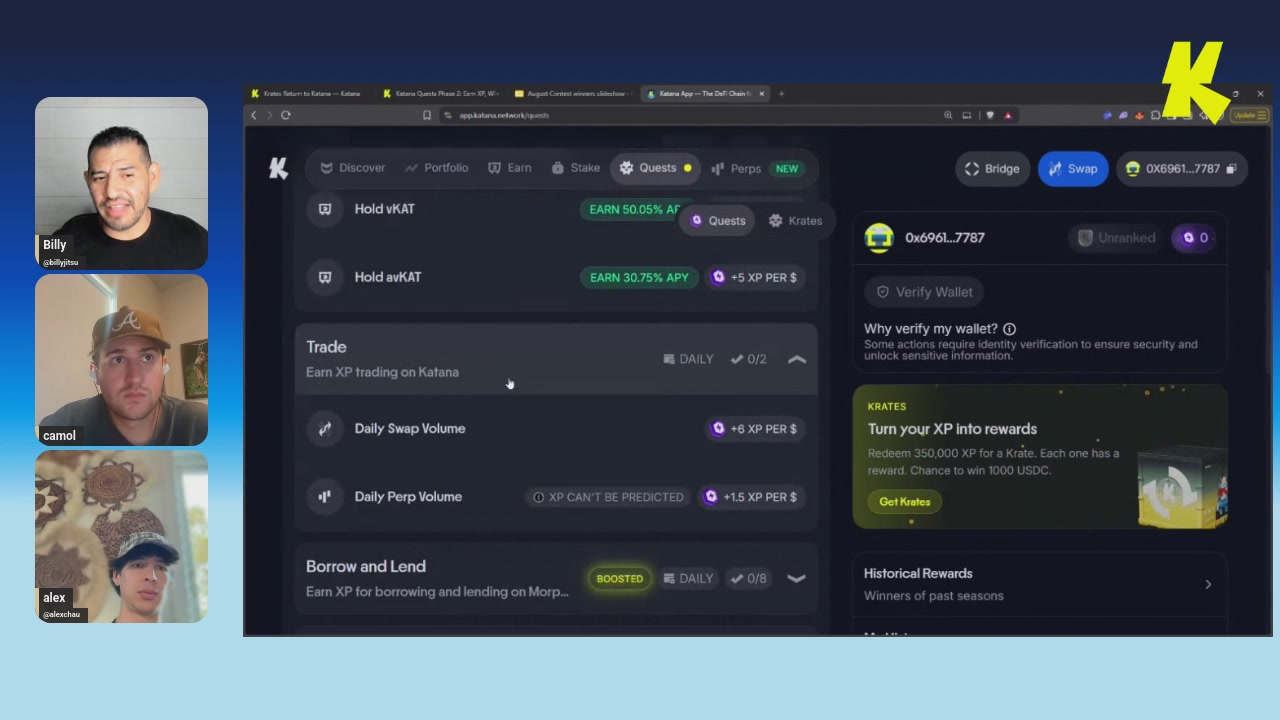The height and width of the screenshot is (720, 1280).
Task: Copy the wallet address using the copy icon
Action: (x=1231, y=169)
